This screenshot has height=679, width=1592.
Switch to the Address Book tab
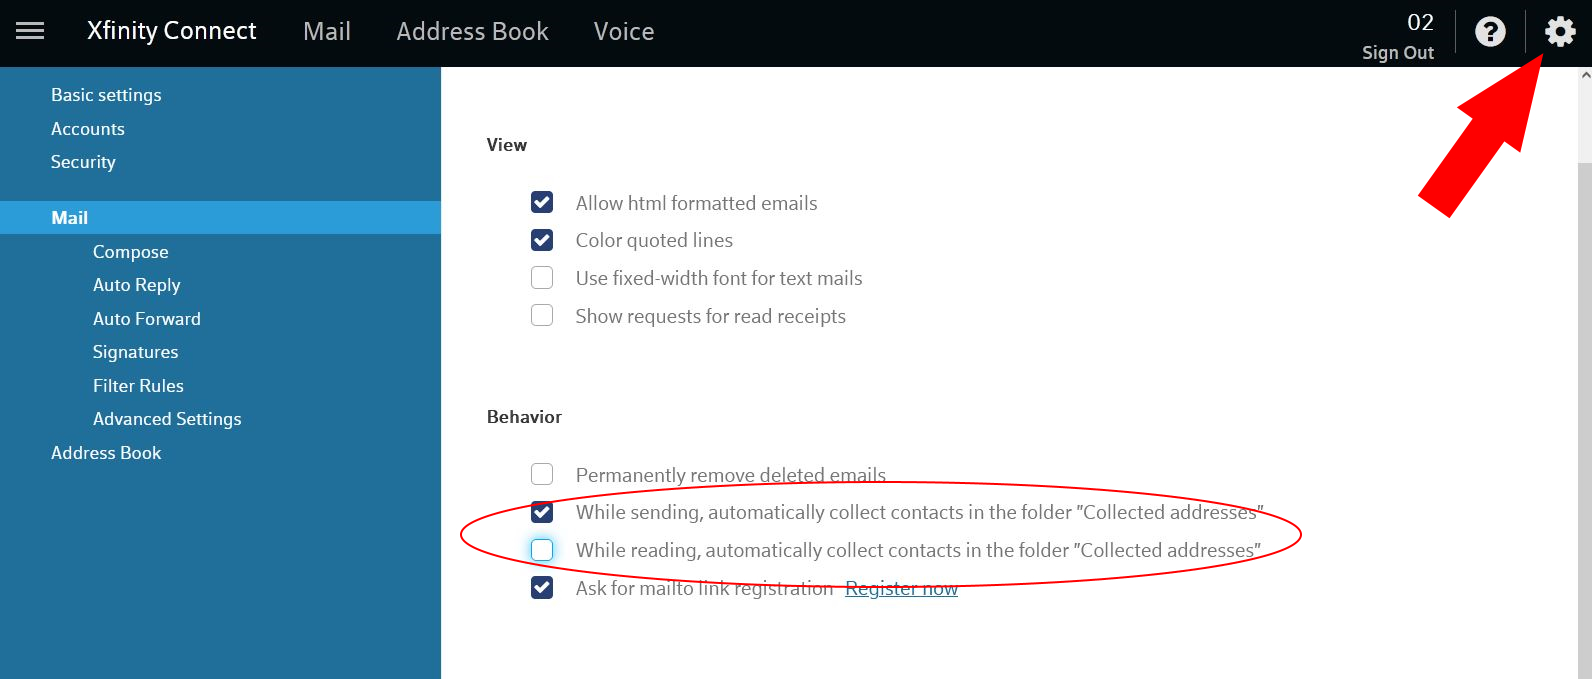pos(472,31)
